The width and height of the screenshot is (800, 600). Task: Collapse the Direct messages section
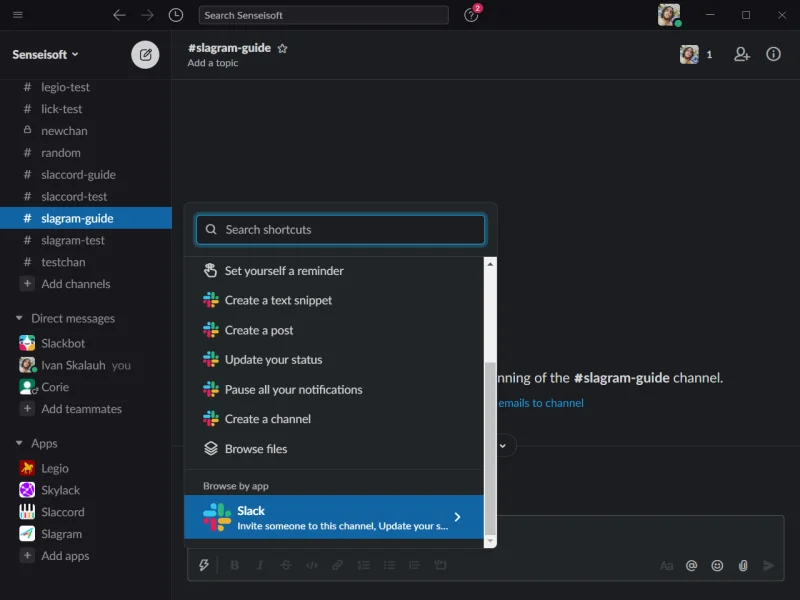(x=19, y=318)
